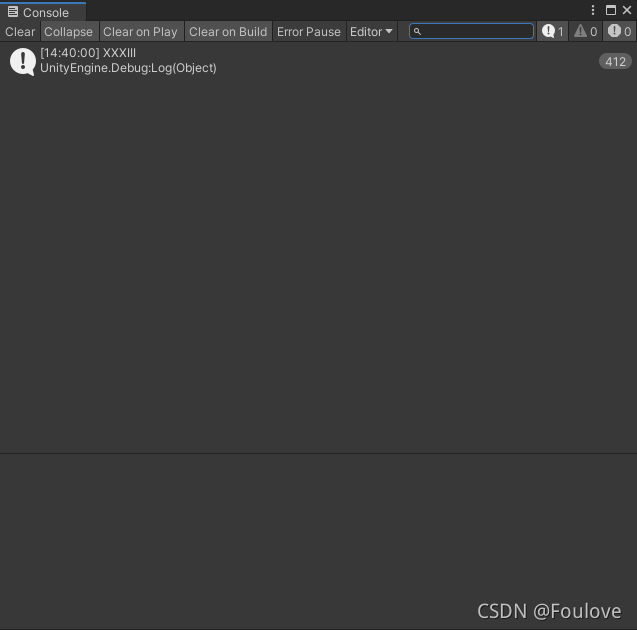Click the magnifier icon in search box
Image resolution: width=637 pixels, height=630 pixels.
(417, 31)
